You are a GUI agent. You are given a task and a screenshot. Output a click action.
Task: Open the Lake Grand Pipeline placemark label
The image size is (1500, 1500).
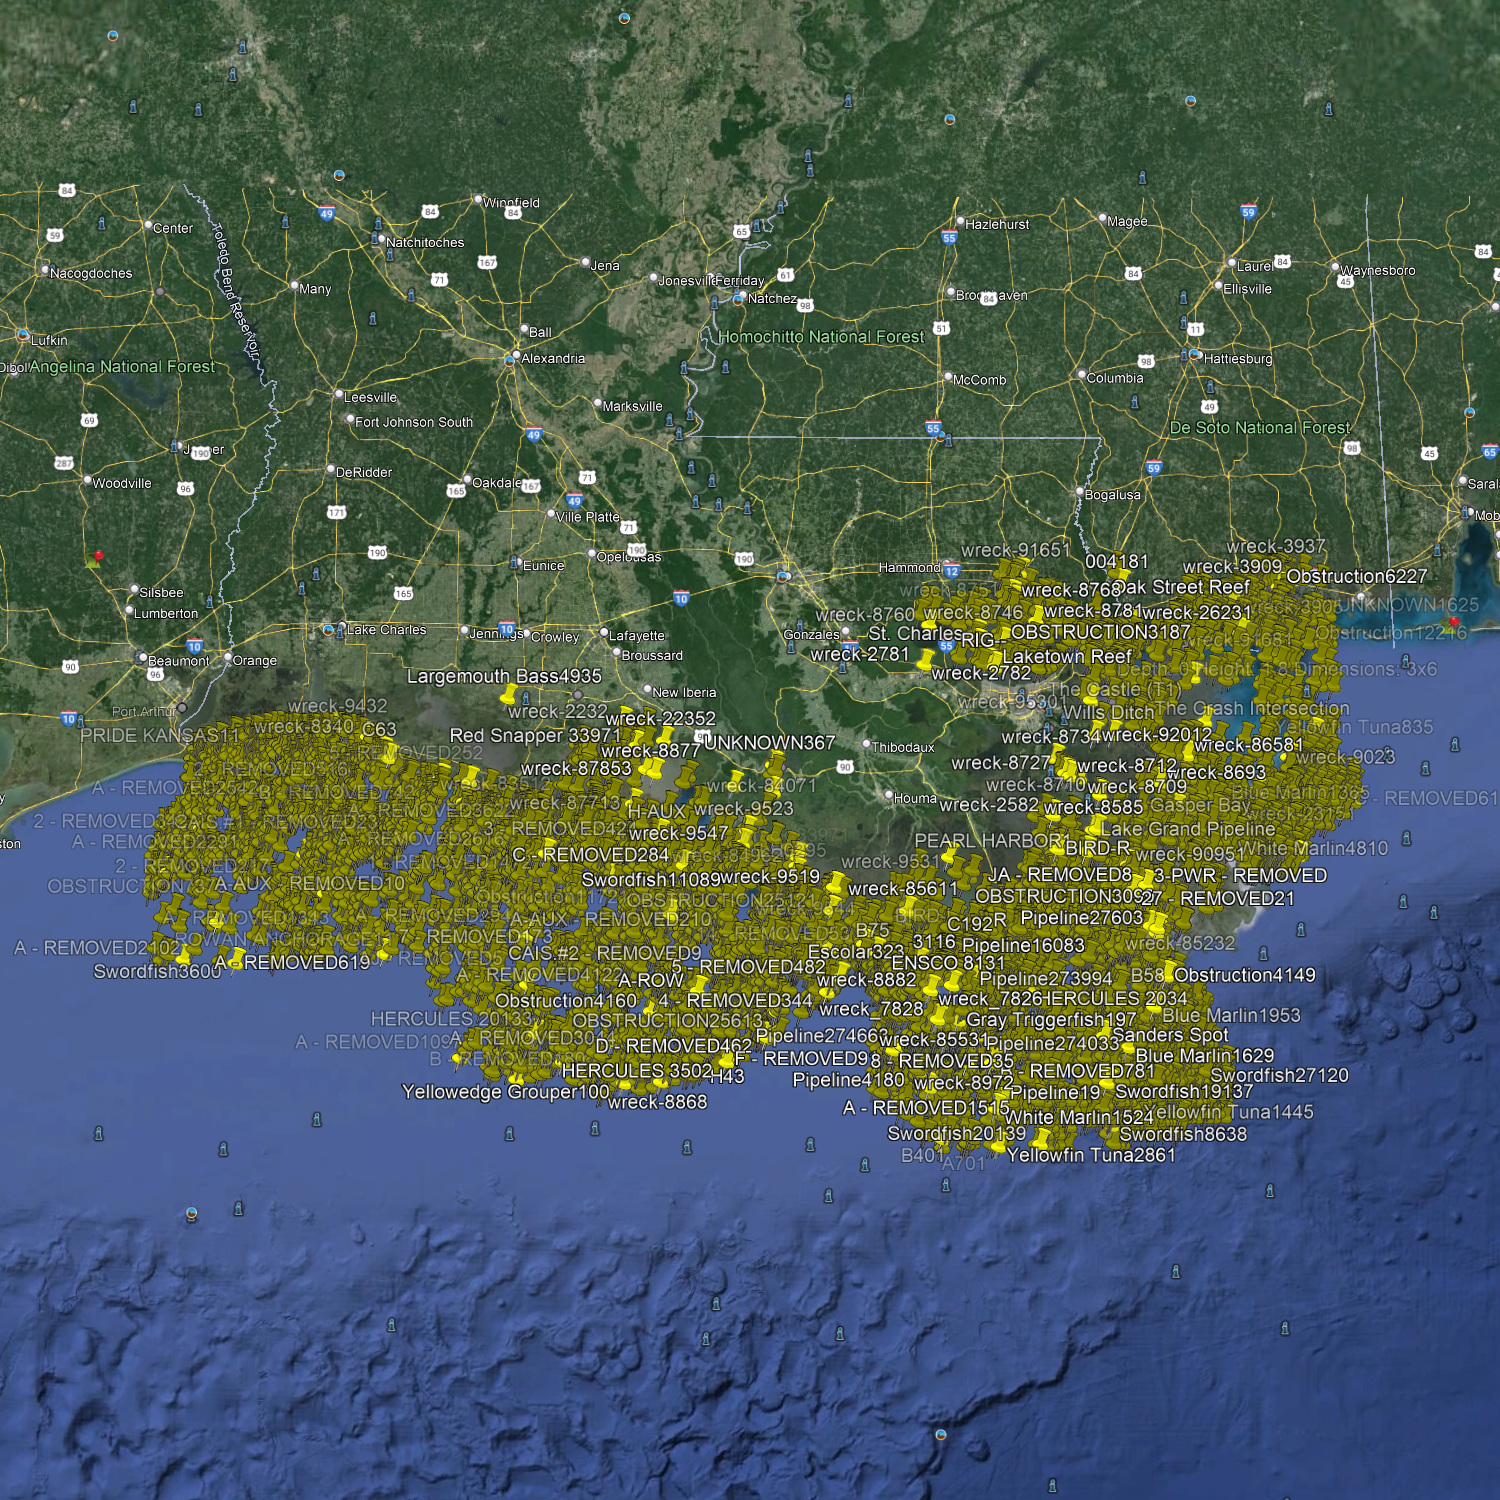(1188, 829)
